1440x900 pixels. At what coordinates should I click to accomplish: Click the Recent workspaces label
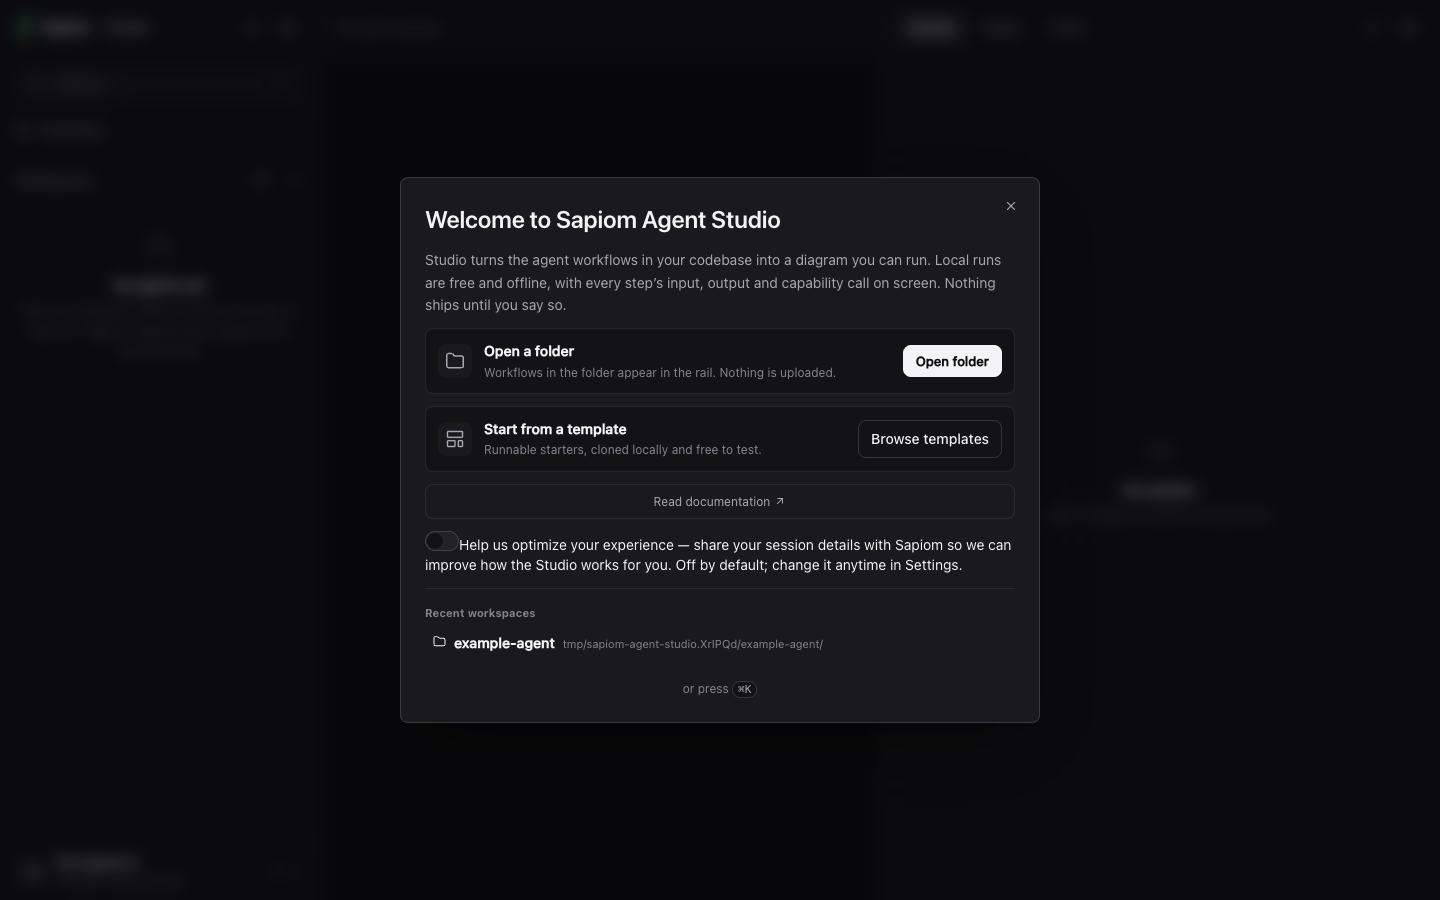[480, 613]
